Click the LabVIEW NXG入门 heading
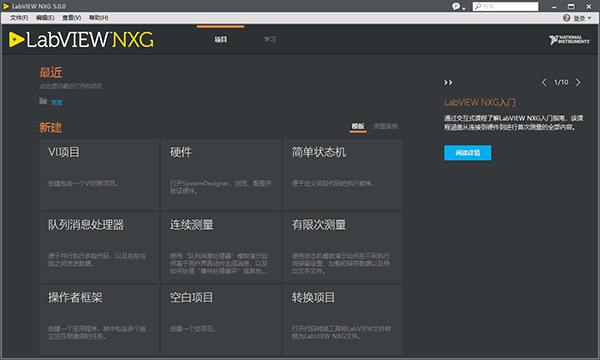 (480, 103)
